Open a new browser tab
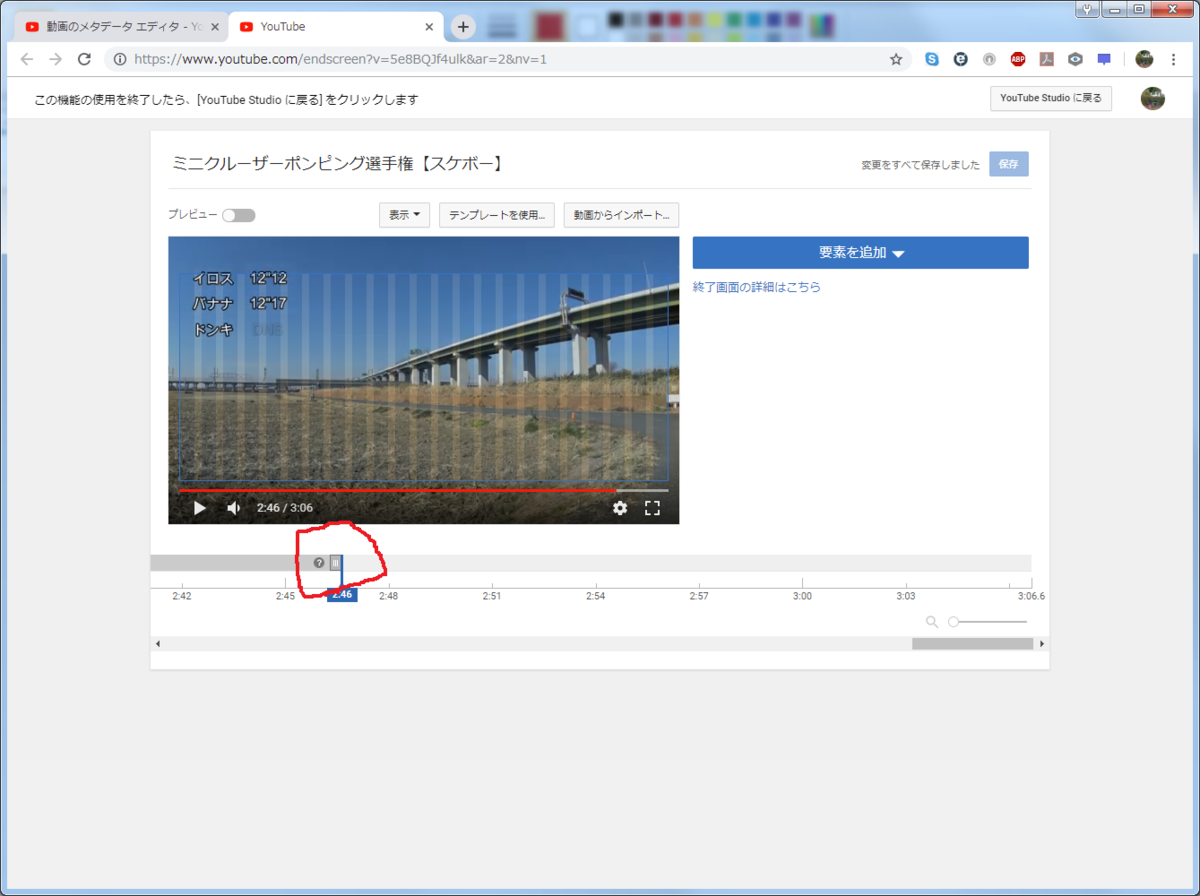Image resolution: width=1200 pixels, height=896 pixels. 463,27
